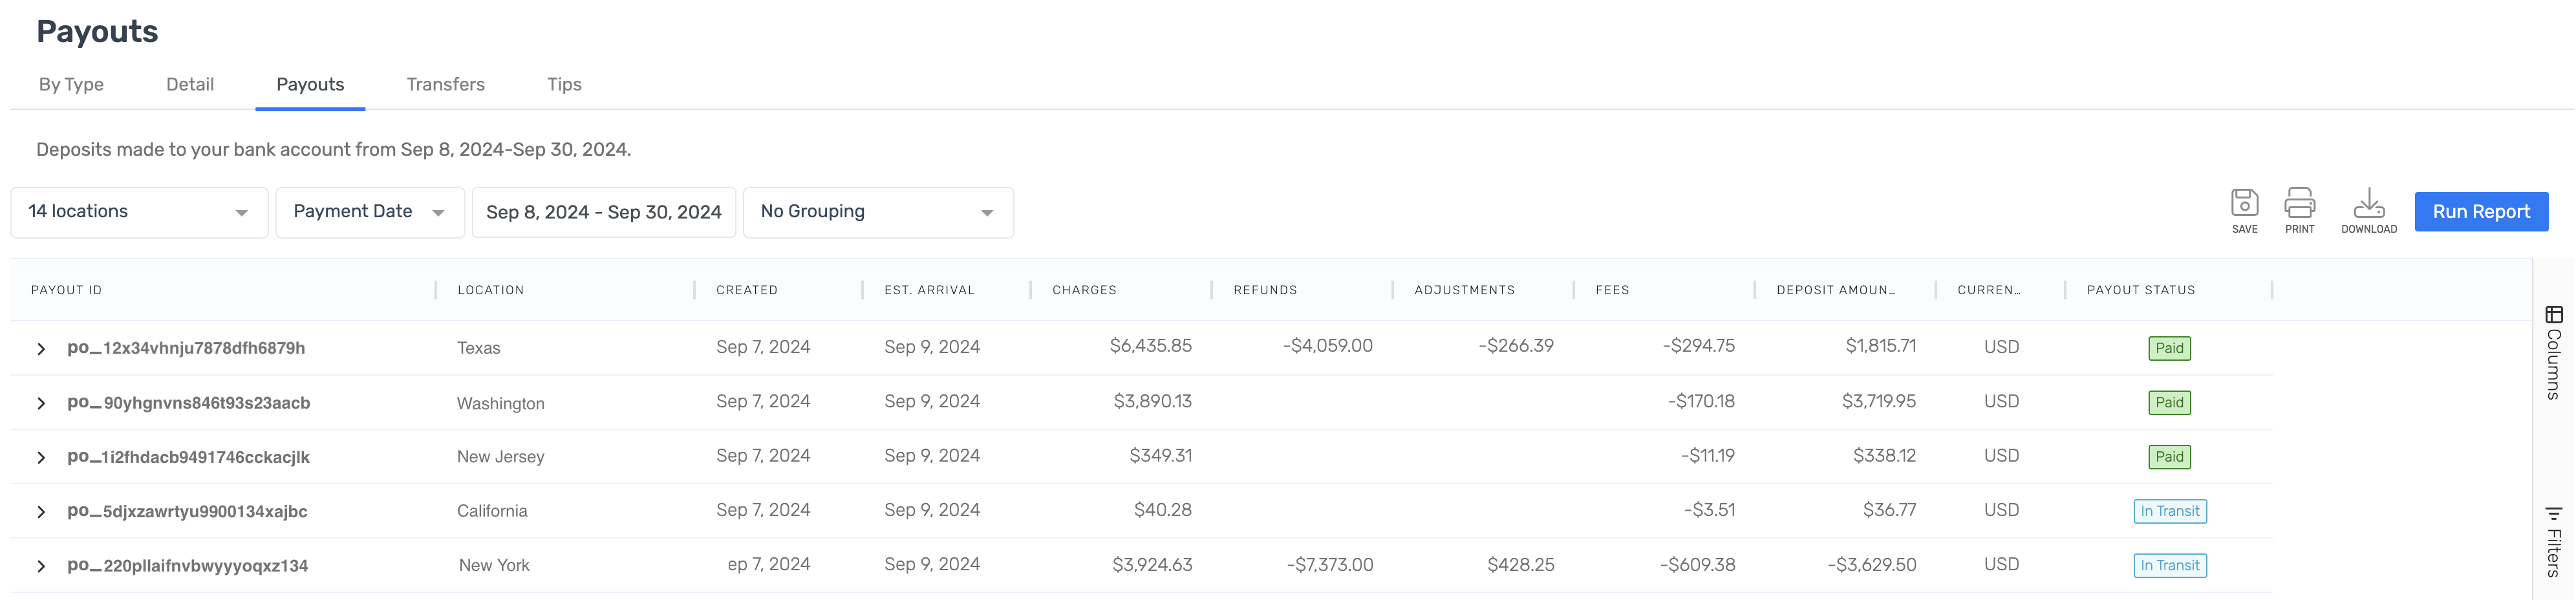The width and height of the screenshot is (2576, 600).
Task: Sort by the Adjustments column header
Action: coord(1464,290)
